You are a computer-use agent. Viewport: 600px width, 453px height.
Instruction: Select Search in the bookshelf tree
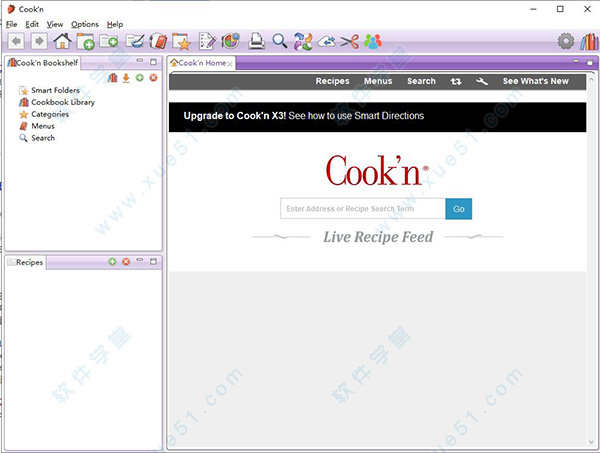click(x=43, y=138)
